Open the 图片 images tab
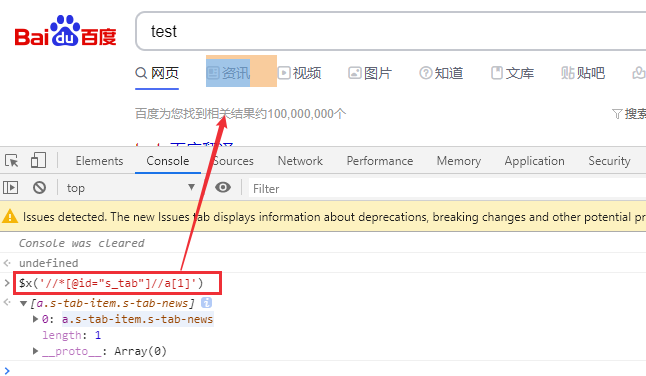 (x=370, y=73)
